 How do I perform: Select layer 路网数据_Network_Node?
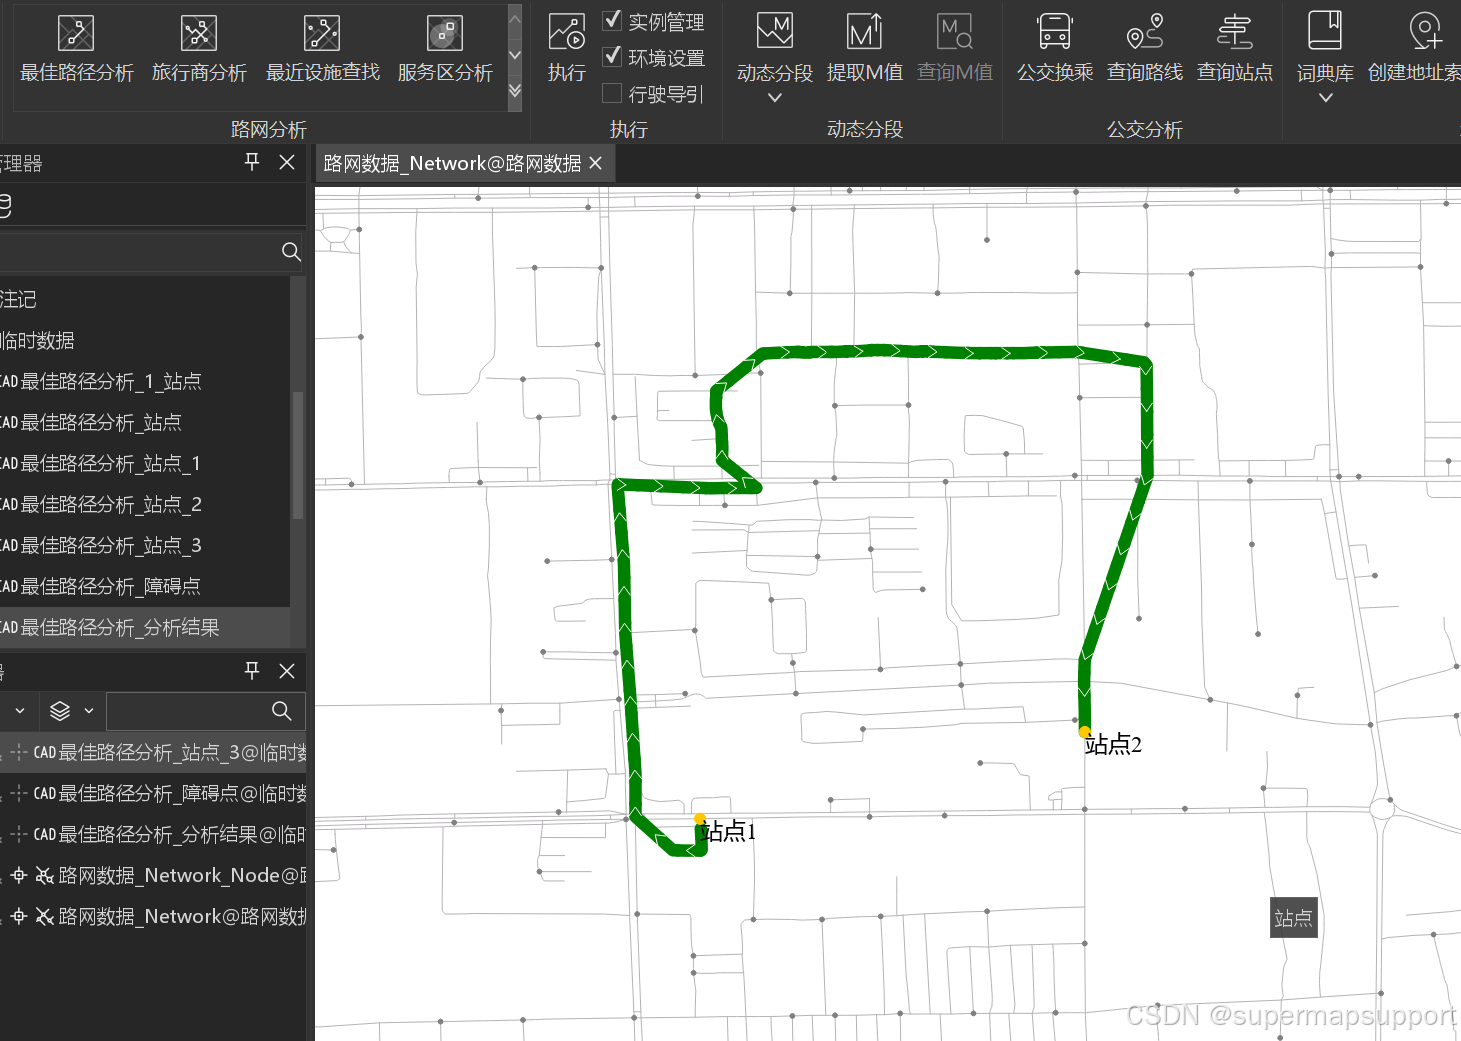pos(153,875)
